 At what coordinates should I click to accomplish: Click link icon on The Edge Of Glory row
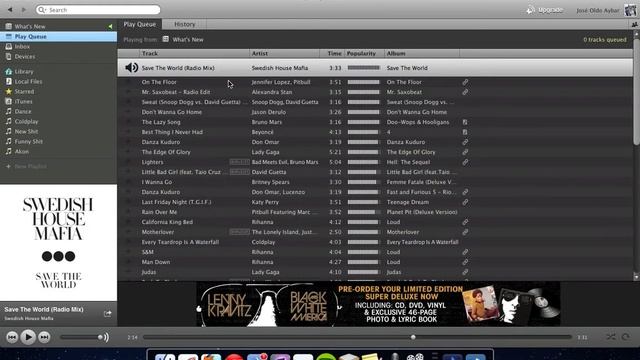coord(465,152)
